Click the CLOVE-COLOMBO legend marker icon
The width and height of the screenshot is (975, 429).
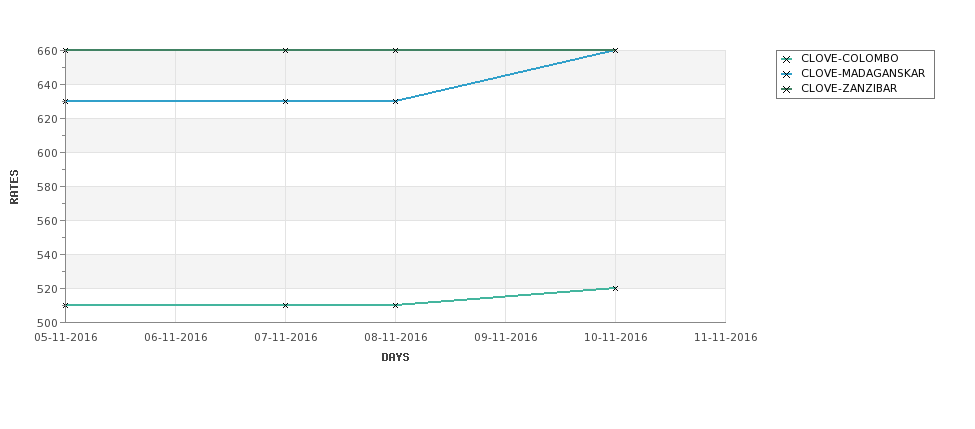(787, 59)
